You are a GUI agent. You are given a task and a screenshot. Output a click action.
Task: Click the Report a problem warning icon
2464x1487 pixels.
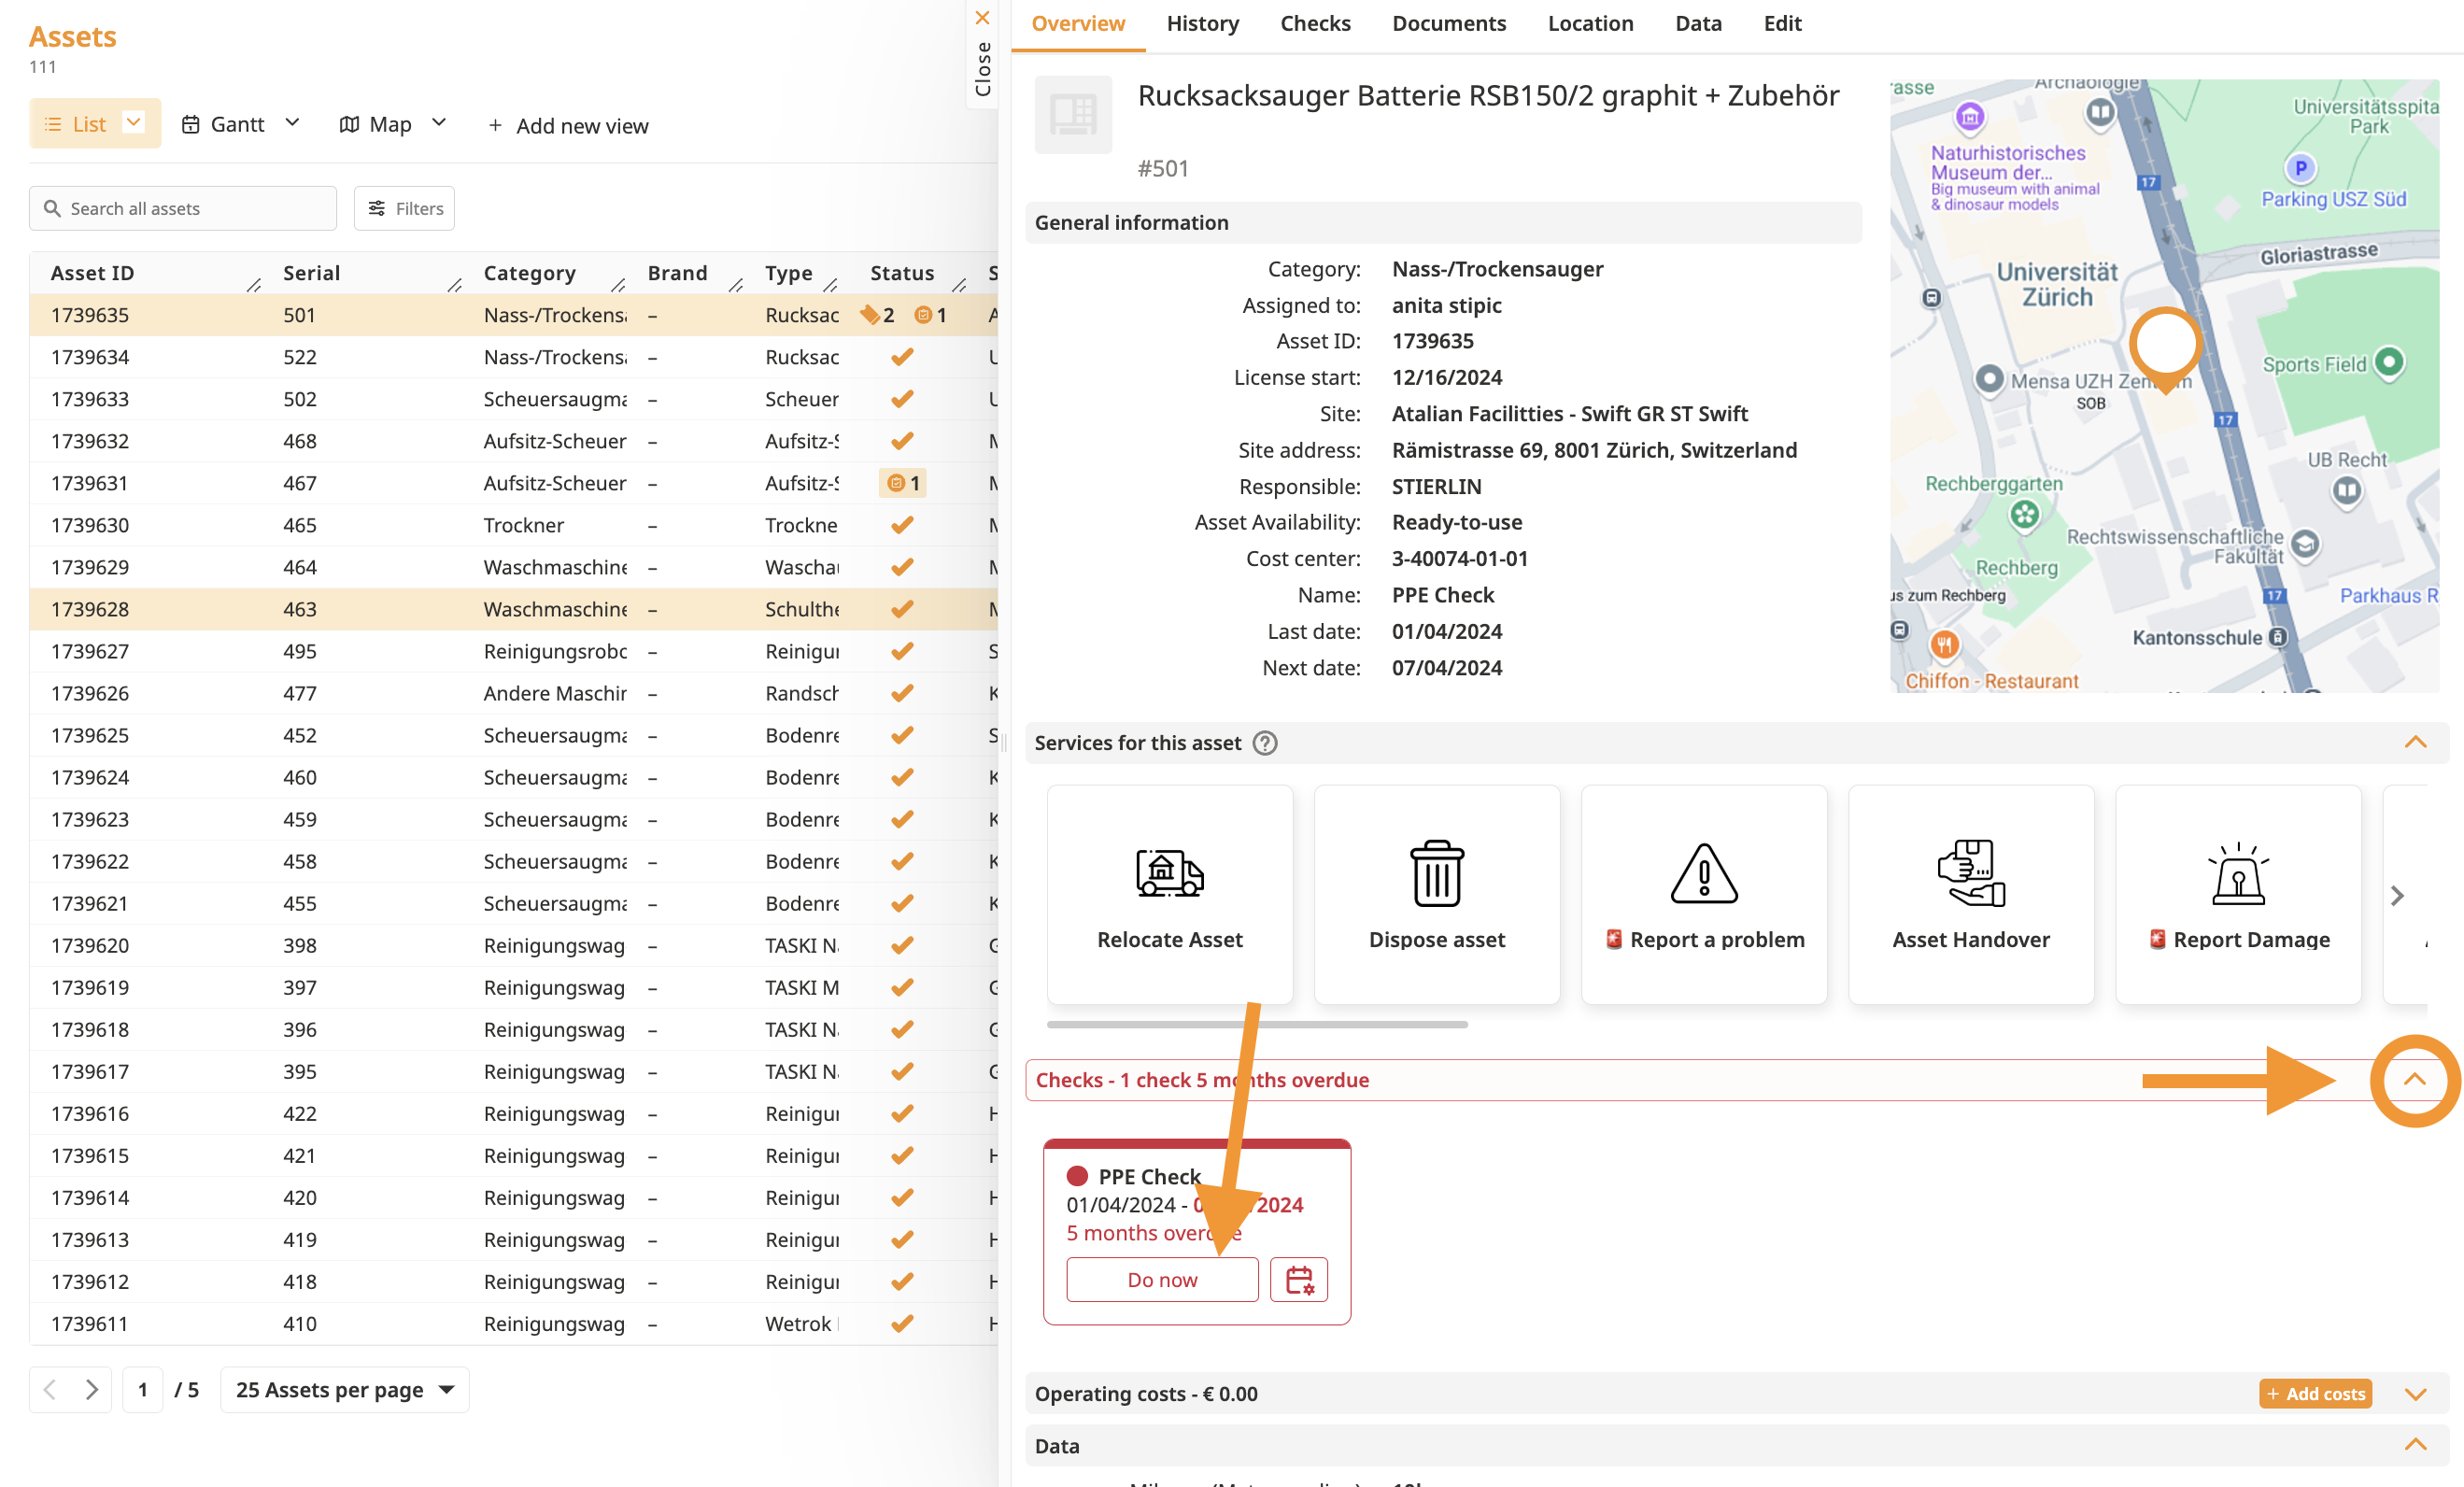pos(1703,873)
